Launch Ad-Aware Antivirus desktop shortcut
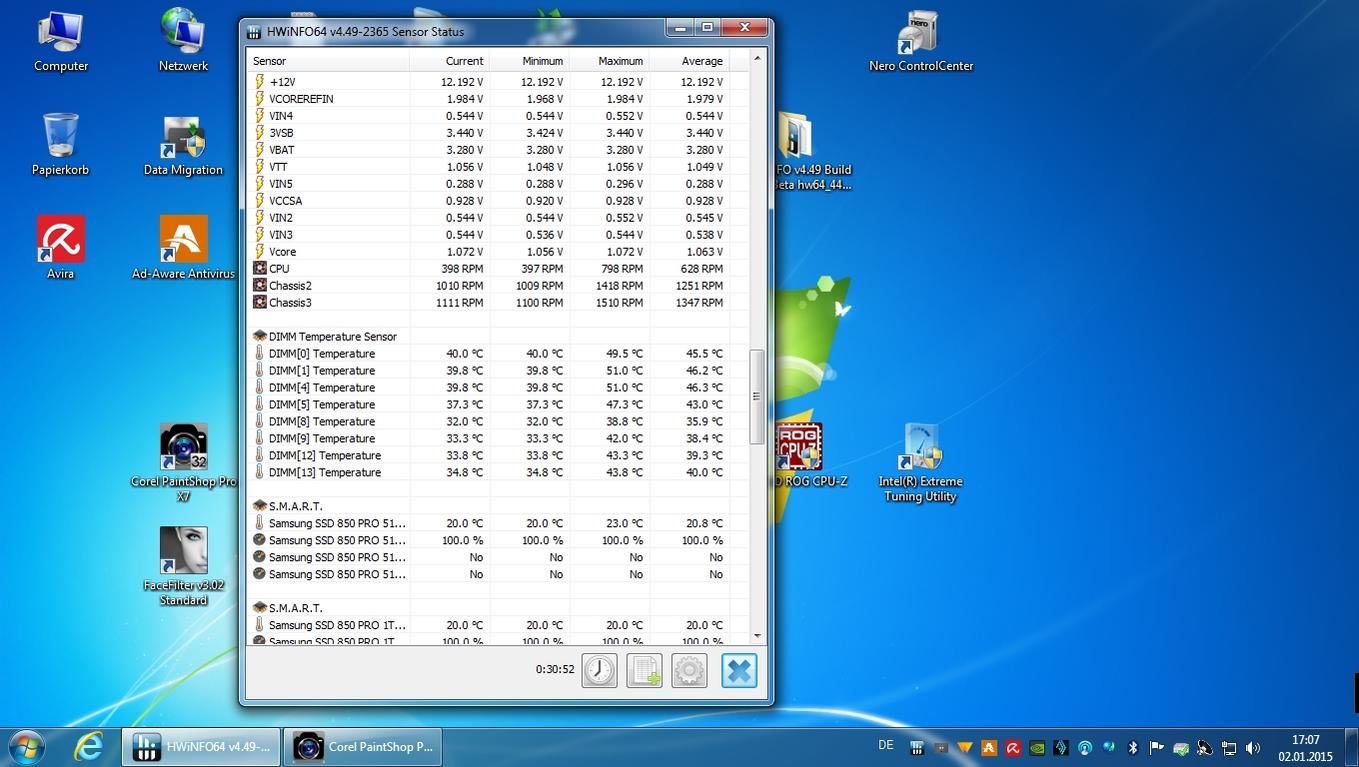Image resolution: width=1359 pixels, height=767 pixels. [x=184, y=248]
